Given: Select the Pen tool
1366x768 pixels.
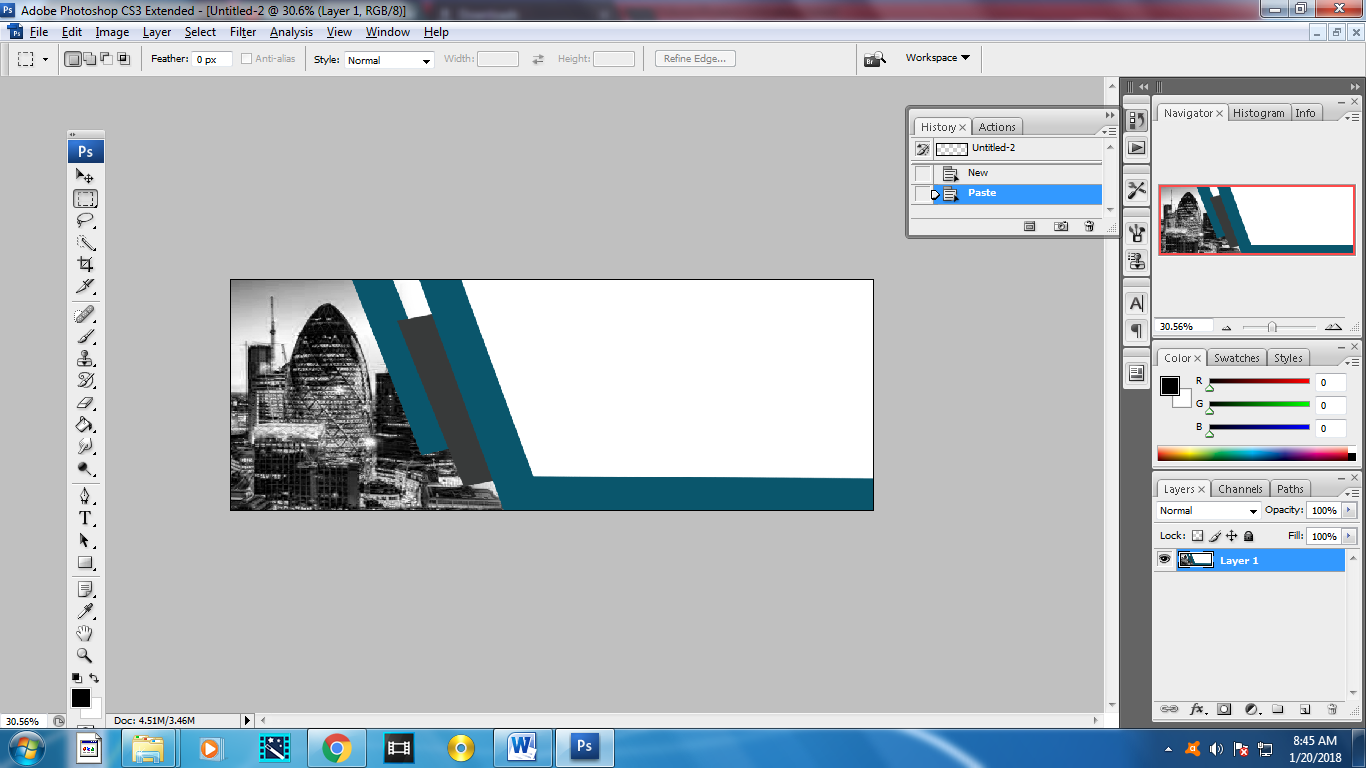Looking at the screenshot, I should coord(85,497).
